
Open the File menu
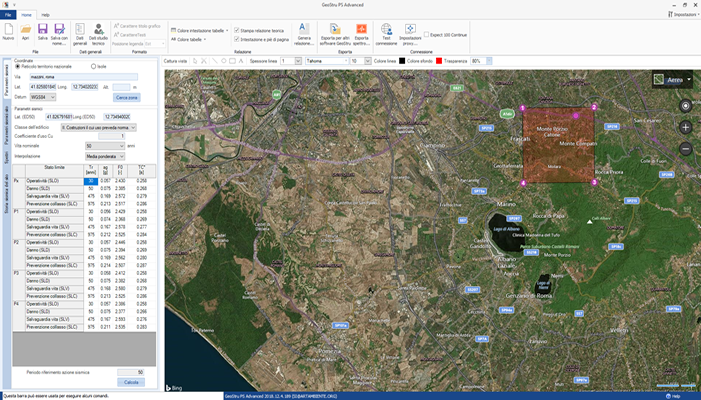8,15
